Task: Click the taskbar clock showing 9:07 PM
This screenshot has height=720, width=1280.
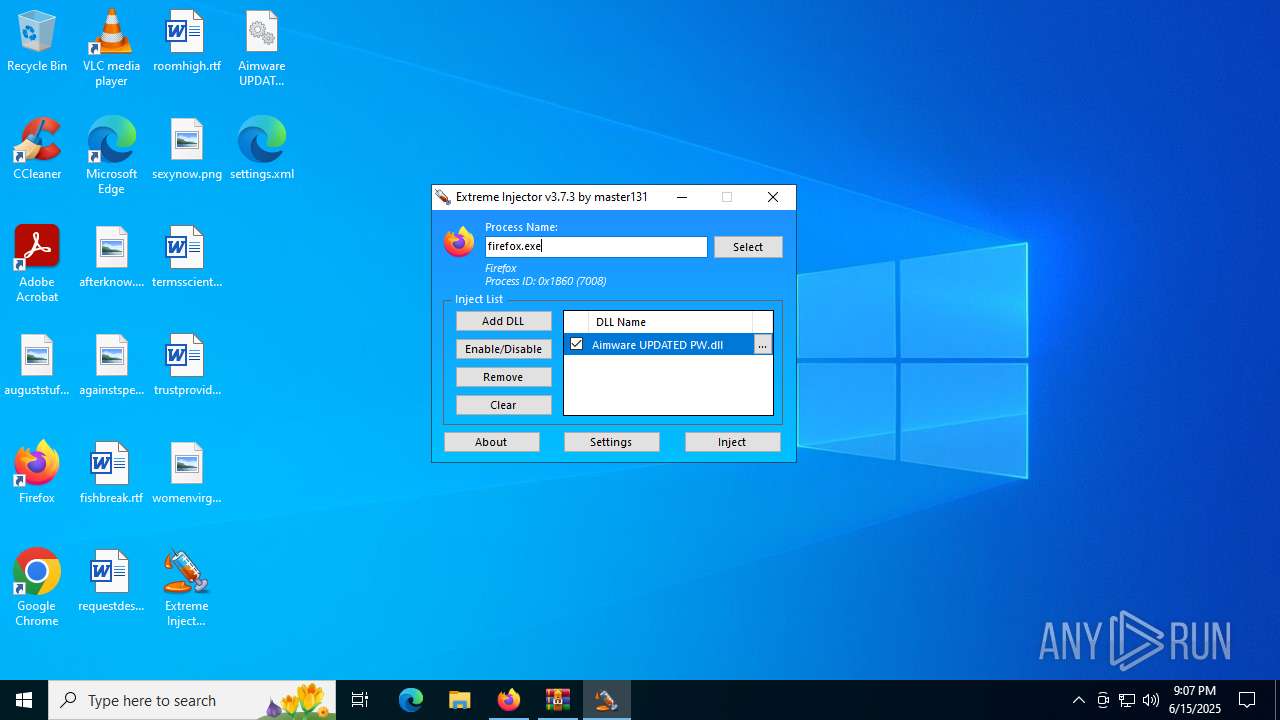Action: (1195, 700)
